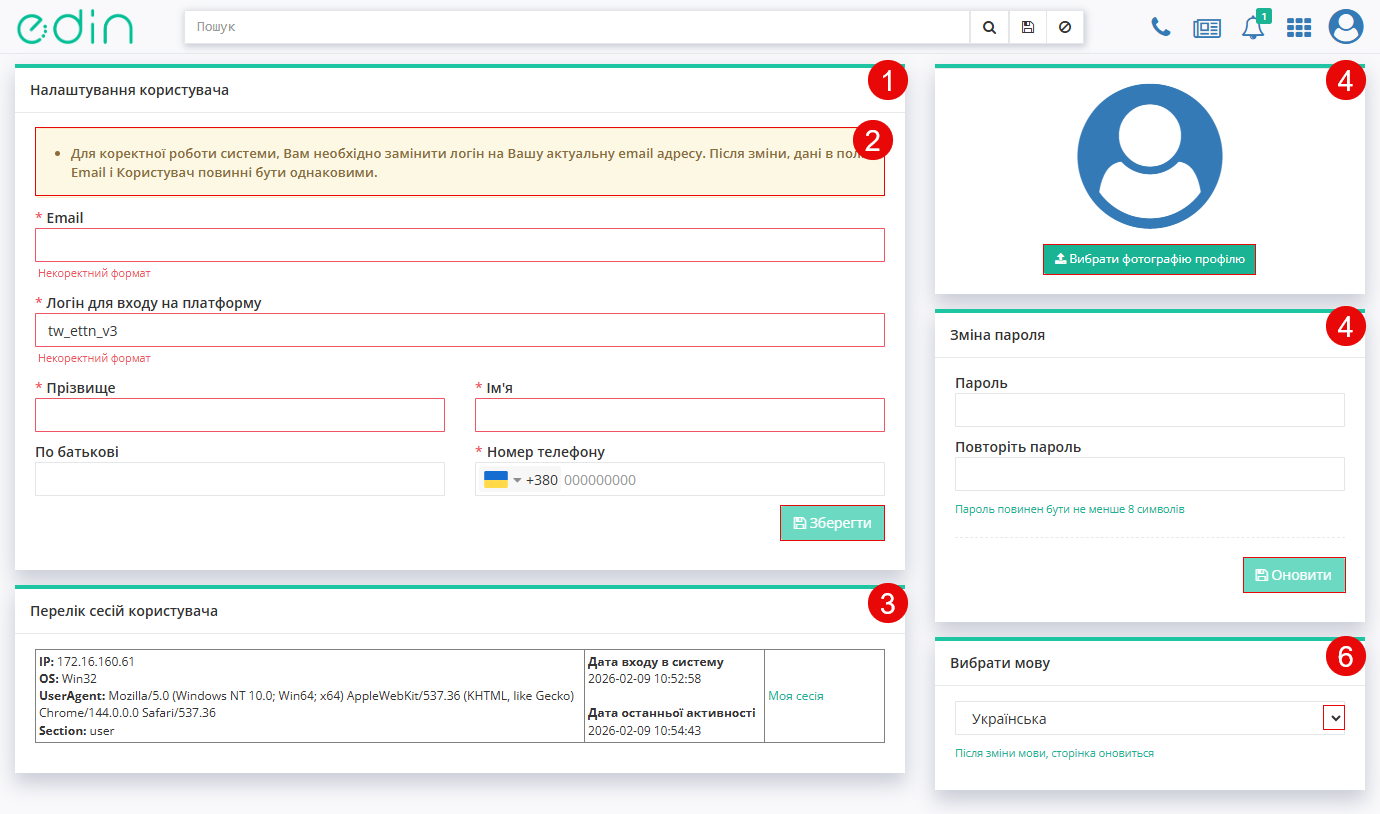Open the phone contact icon
1380x814 pixels.
pos(1161,27)
